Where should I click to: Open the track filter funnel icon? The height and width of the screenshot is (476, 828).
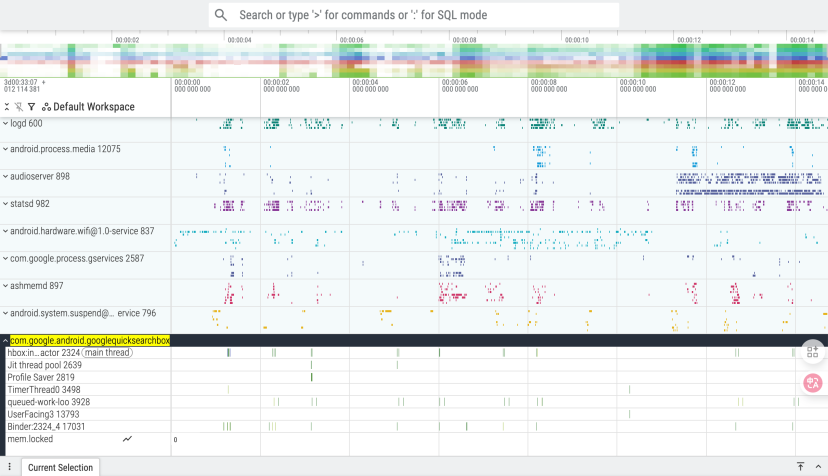pos(31,107)
